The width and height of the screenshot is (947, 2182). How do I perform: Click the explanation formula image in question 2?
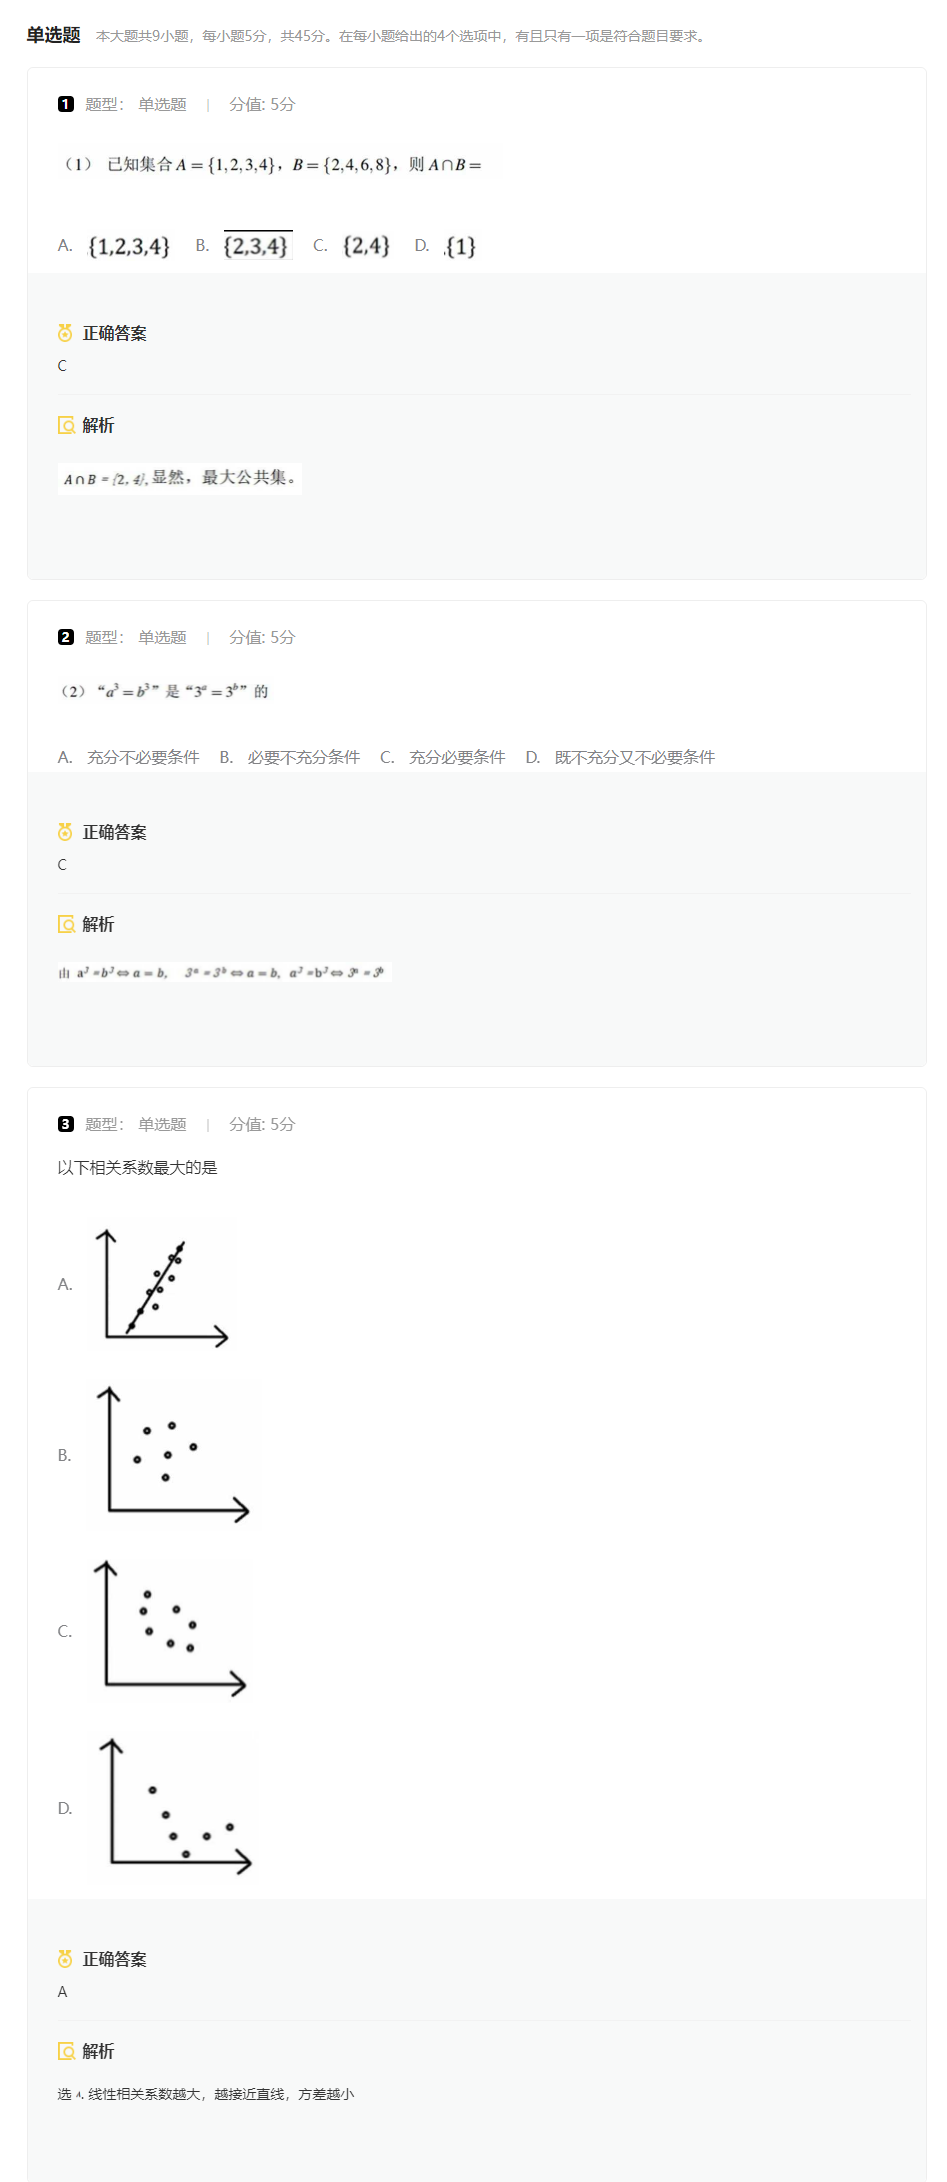pos(224,972)
